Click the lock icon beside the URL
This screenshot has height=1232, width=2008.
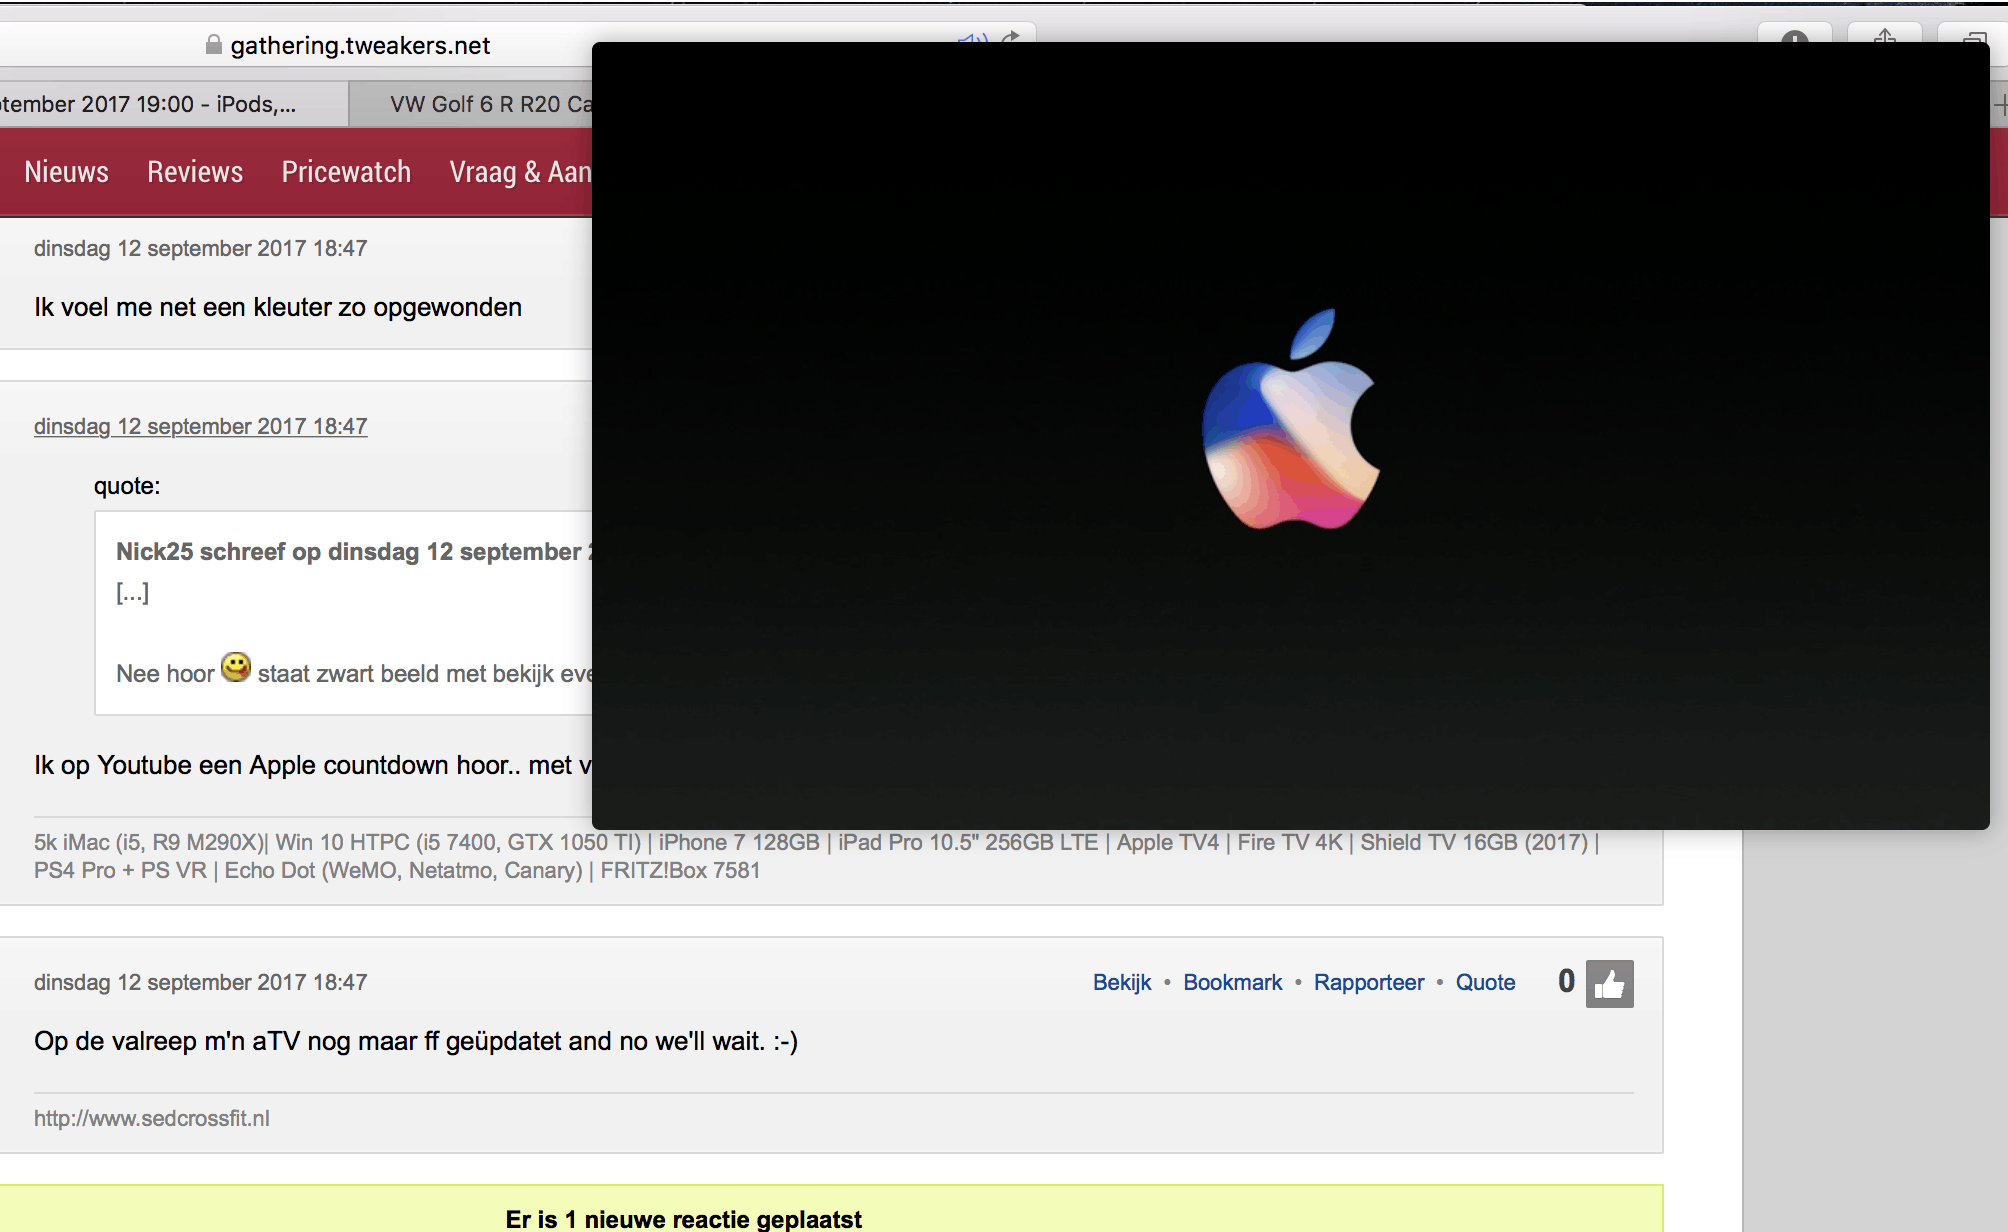[x=213, y=45]
